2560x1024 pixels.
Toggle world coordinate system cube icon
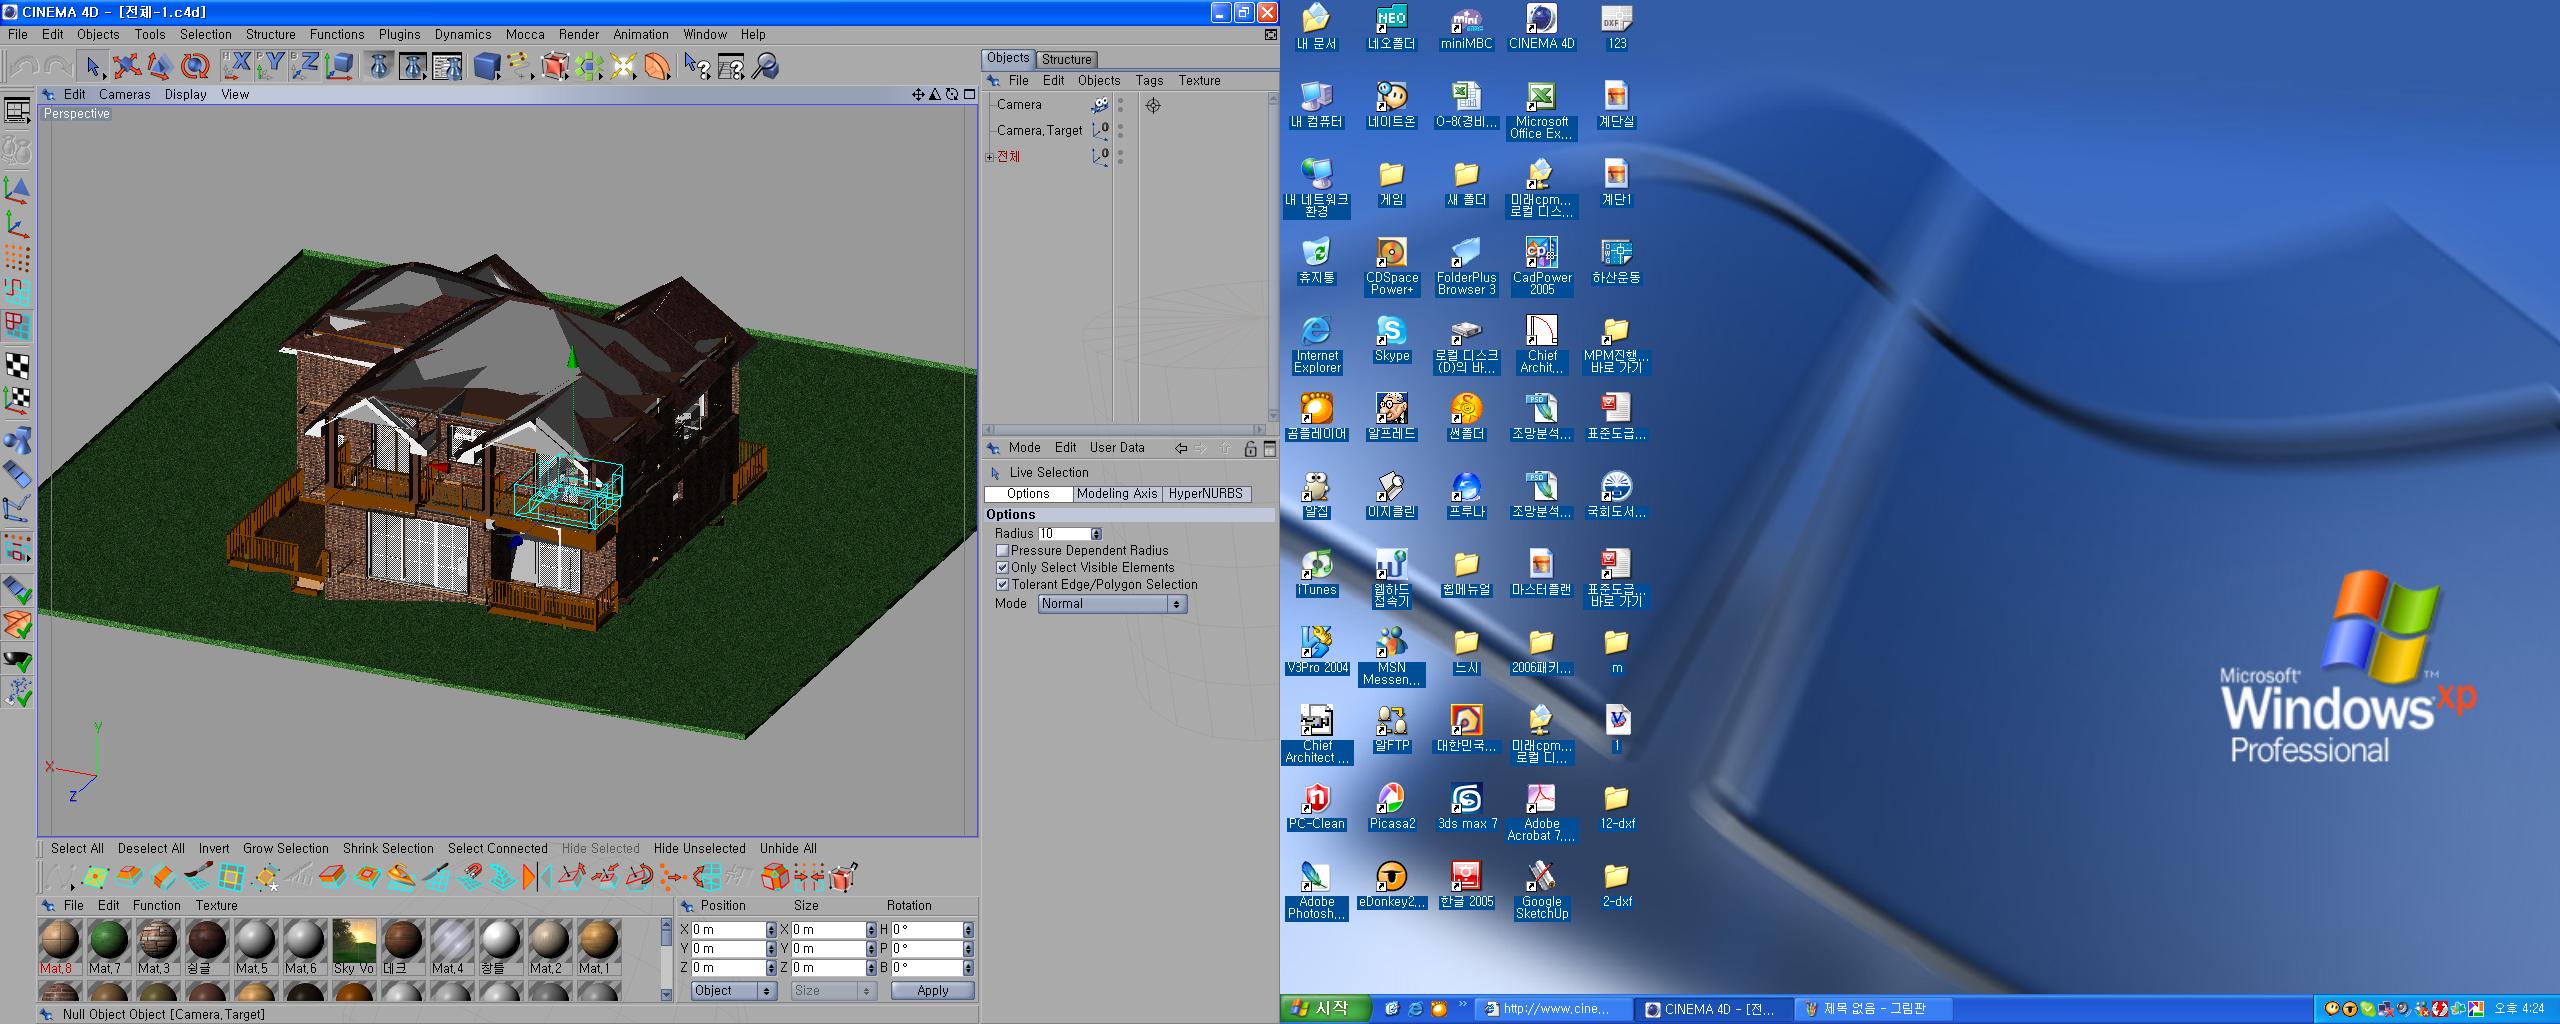click(x=339, y=67)
